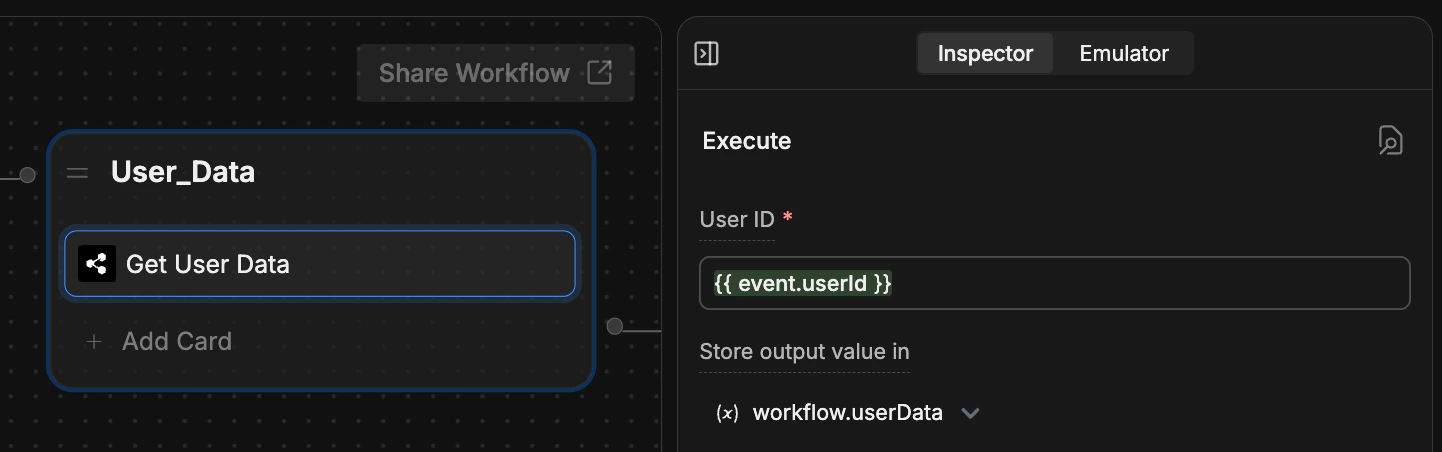Click the Share Workflow button
Viewport: 1442px width, 452px height.
[496, 73]
